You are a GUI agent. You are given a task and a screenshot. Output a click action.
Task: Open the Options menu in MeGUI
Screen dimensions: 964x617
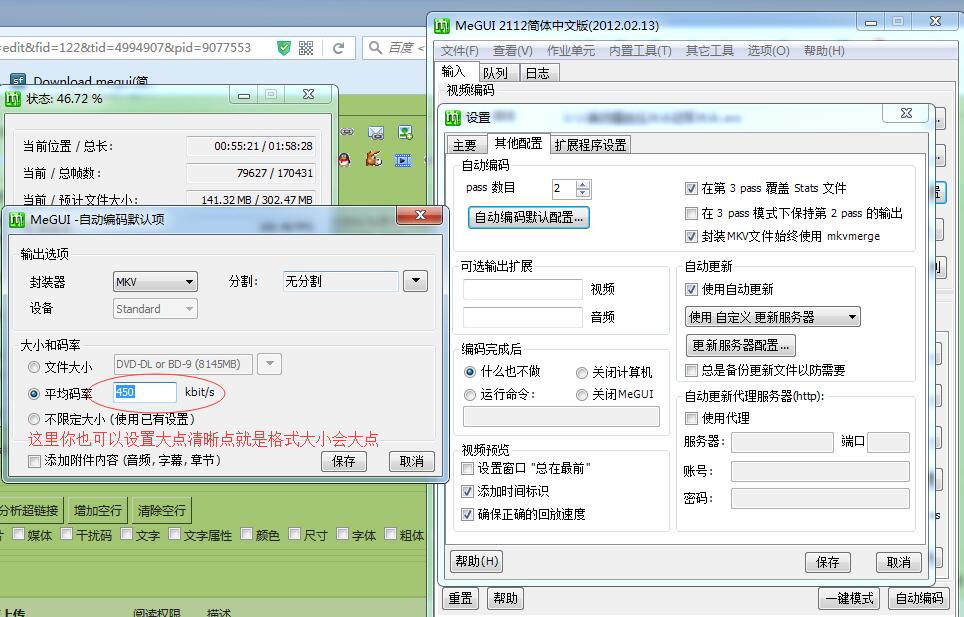(x=768, y=50)
